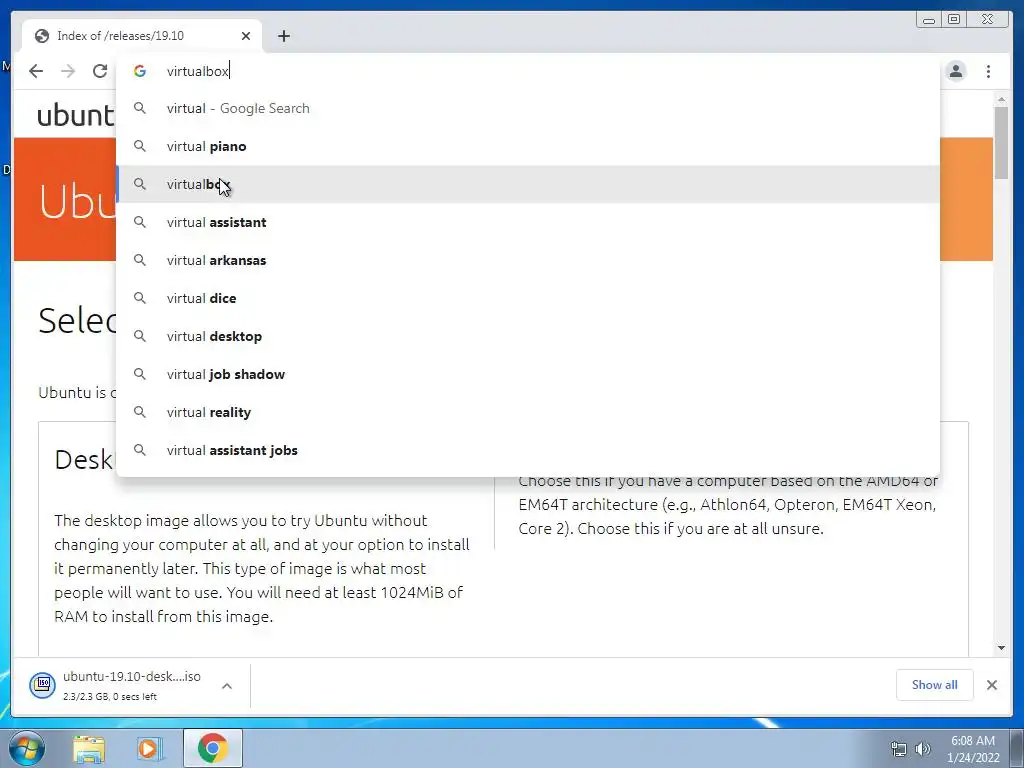Pick the 'virtual desktop' suggestion

(x=528, y=336)
